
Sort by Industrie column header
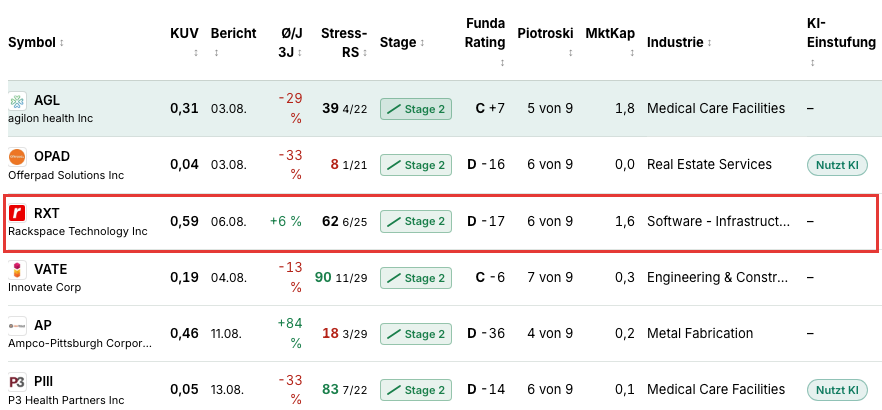point(678,42)
